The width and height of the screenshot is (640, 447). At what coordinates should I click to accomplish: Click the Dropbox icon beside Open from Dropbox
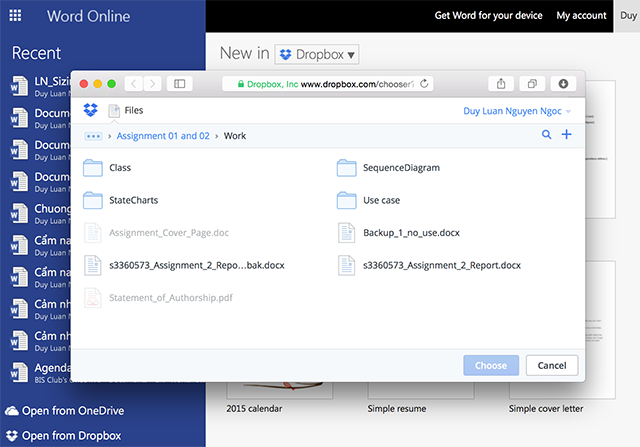[x=12, y=436]
